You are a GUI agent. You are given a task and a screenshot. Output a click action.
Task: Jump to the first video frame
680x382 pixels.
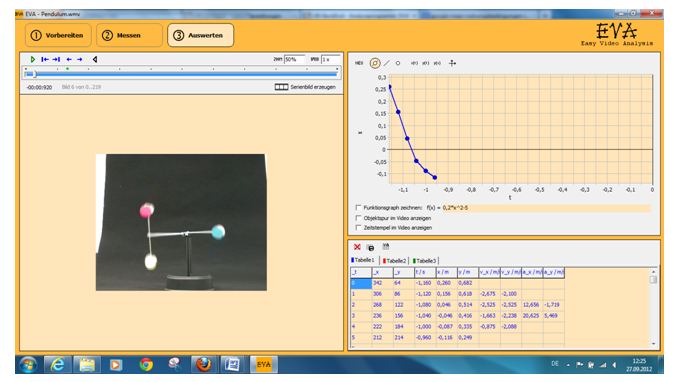45,59
